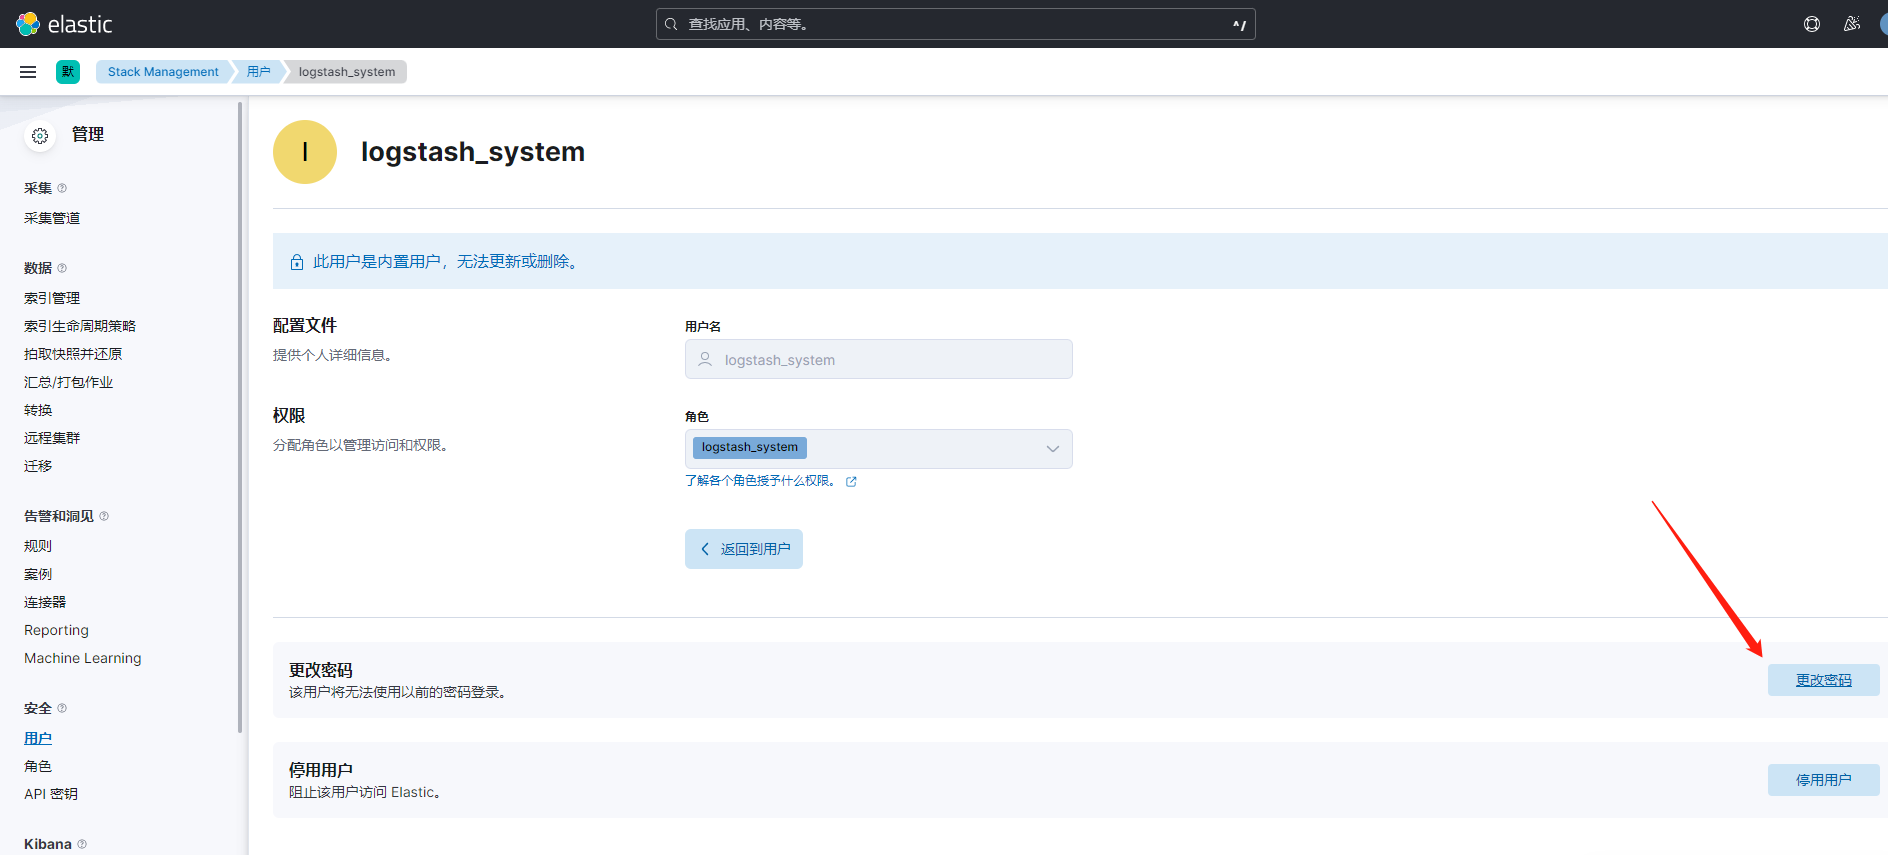Open 了解各个角色授予什么权限 link
The height and width of the screenshot is (855, 1888).
(x=761, y=481)
